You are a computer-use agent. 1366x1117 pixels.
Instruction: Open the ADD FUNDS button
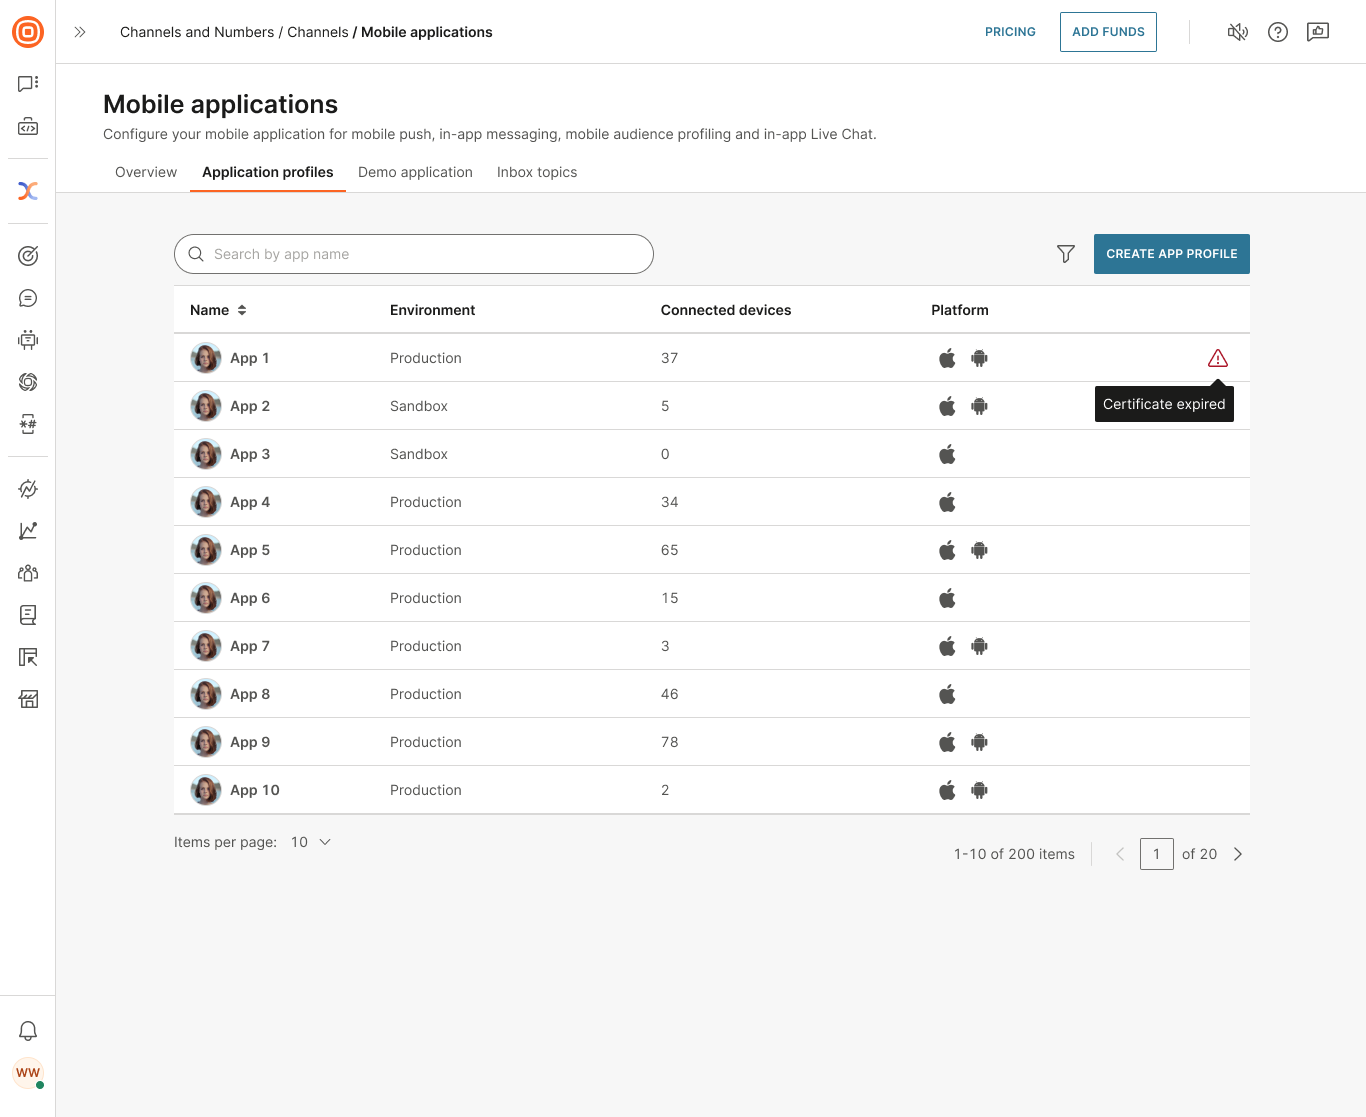[1108, 31]
